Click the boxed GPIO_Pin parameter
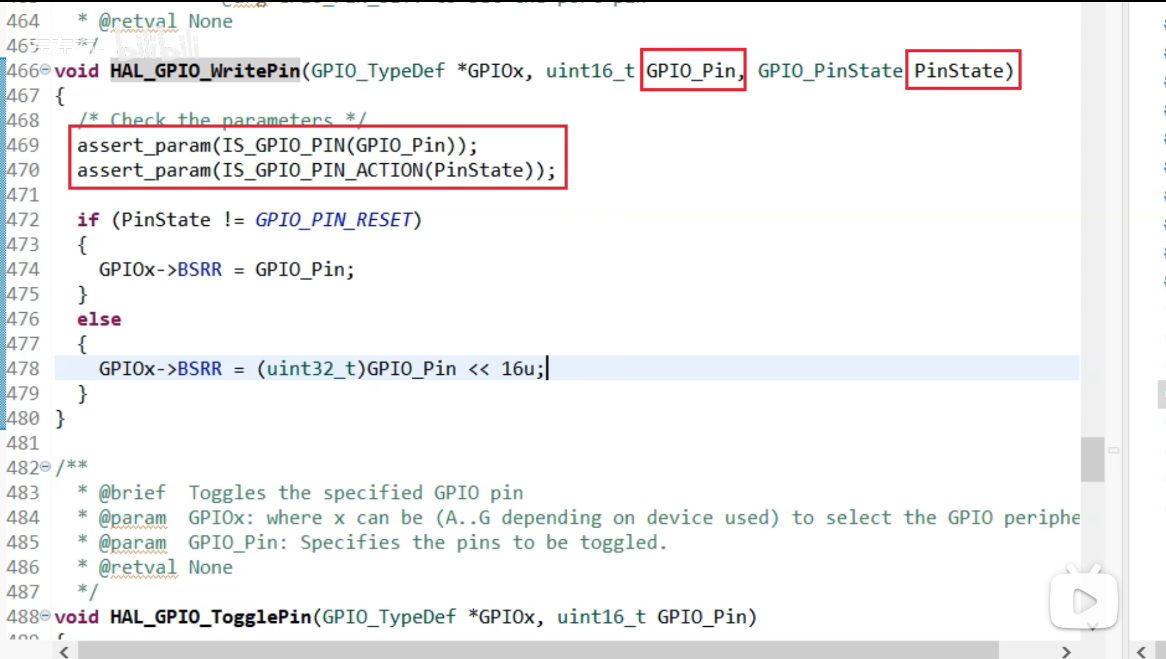Viewport: 1166px width, 659px height. (x=692, y=71)
